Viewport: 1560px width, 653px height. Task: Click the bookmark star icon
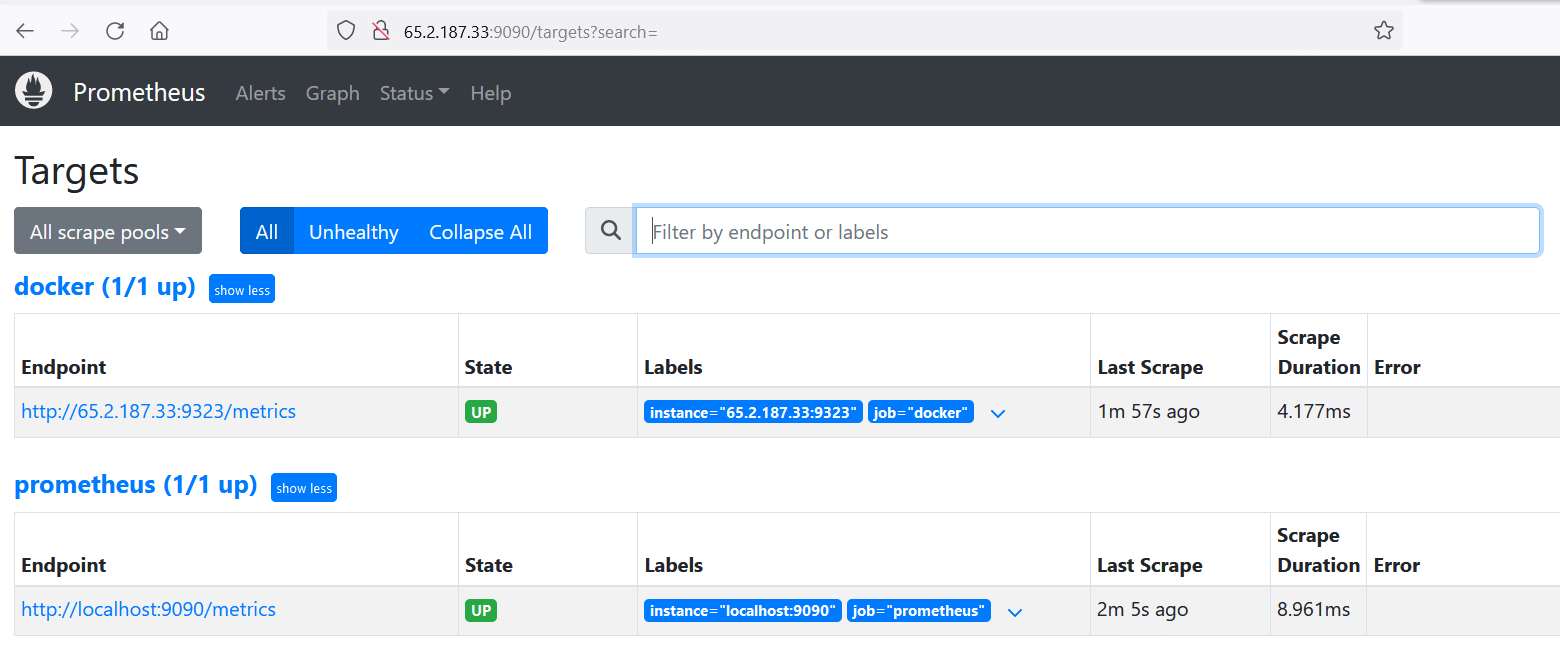1384,30
